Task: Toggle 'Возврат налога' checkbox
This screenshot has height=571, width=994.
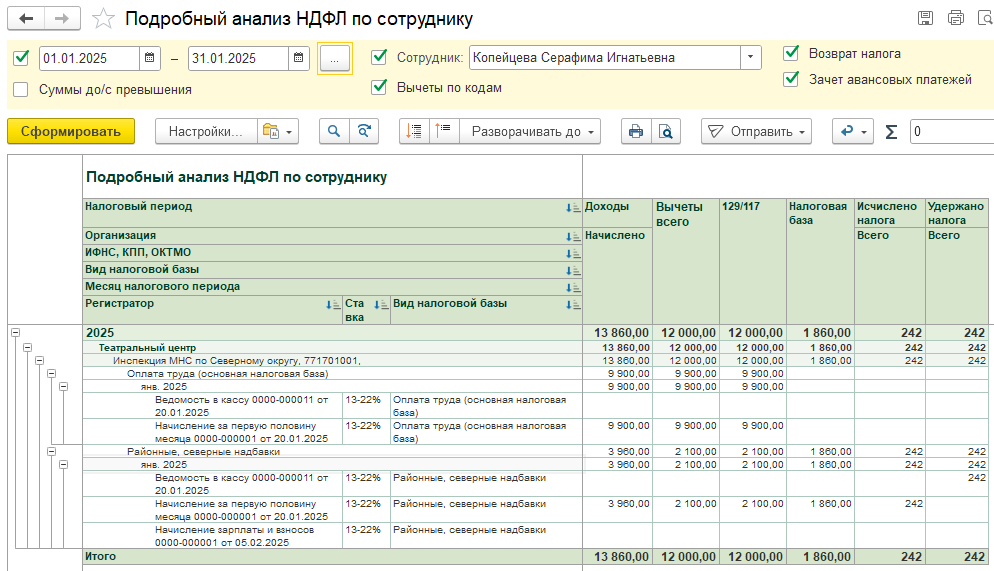Action: (792, 53)
